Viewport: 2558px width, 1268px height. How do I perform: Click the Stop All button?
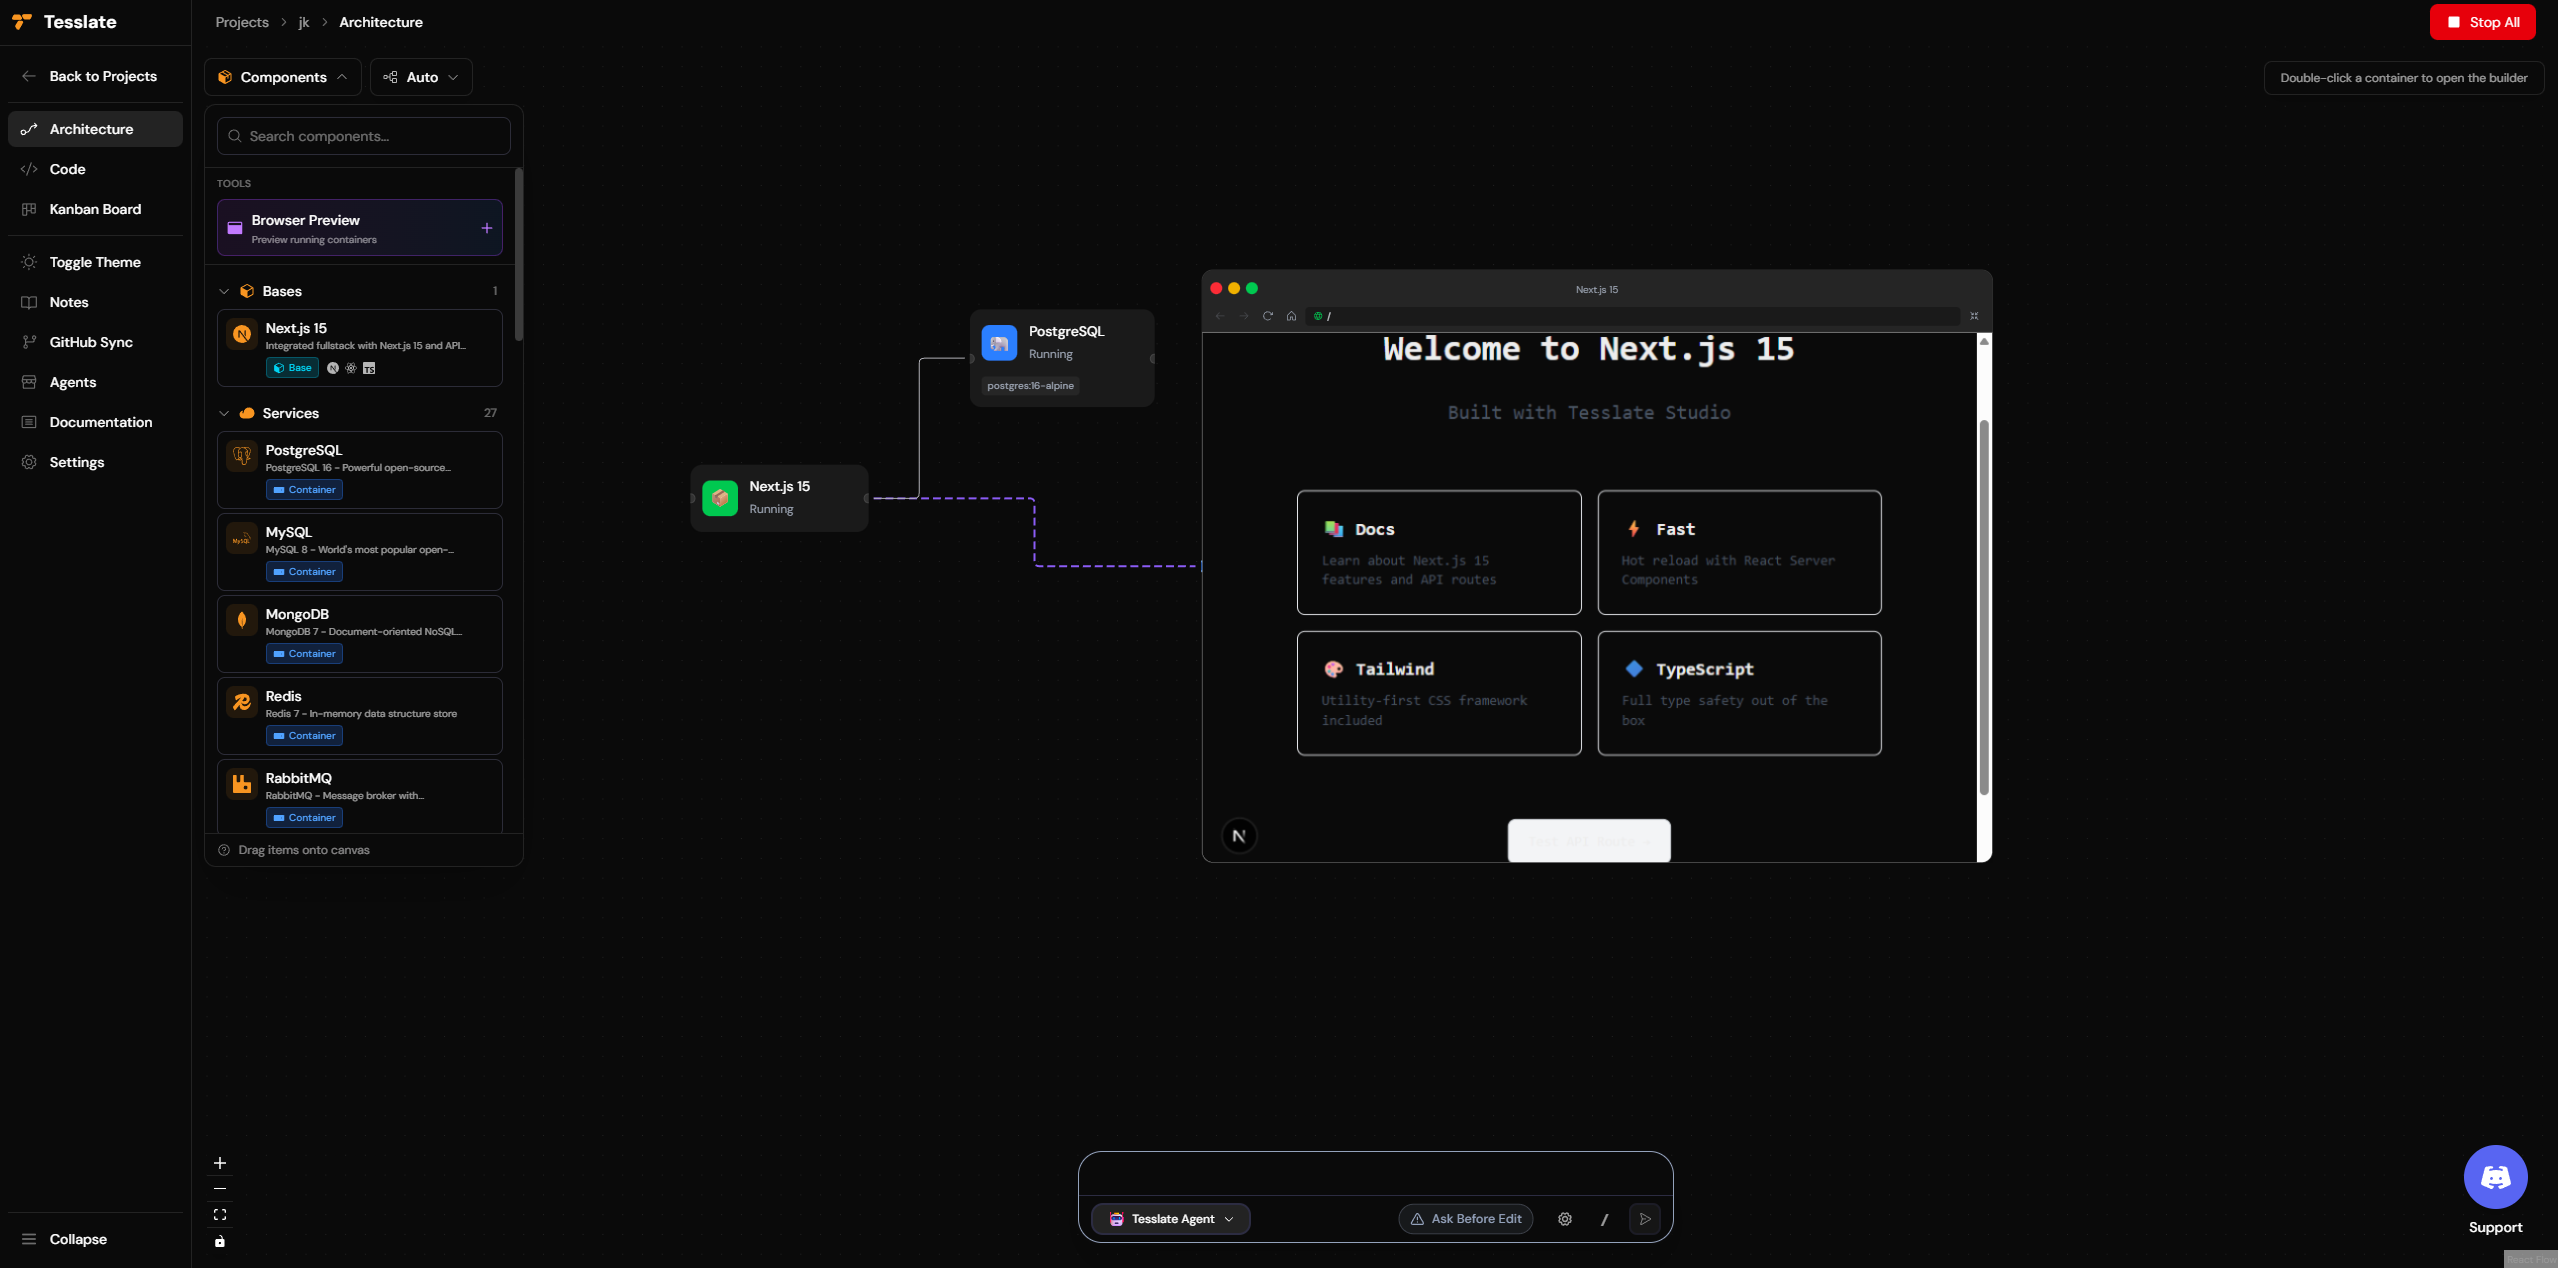(x=2483, y=22)
